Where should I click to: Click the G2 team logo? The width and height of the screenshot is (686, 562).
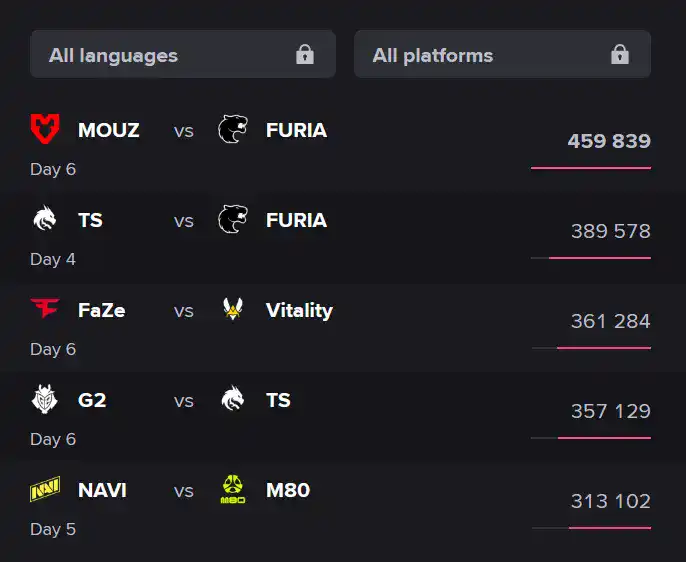pos(45,400)
